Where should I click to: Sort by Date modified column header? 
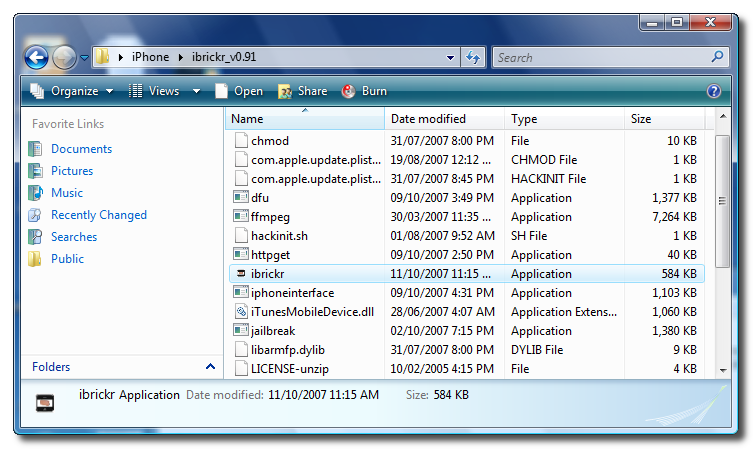tap(428, 119)
